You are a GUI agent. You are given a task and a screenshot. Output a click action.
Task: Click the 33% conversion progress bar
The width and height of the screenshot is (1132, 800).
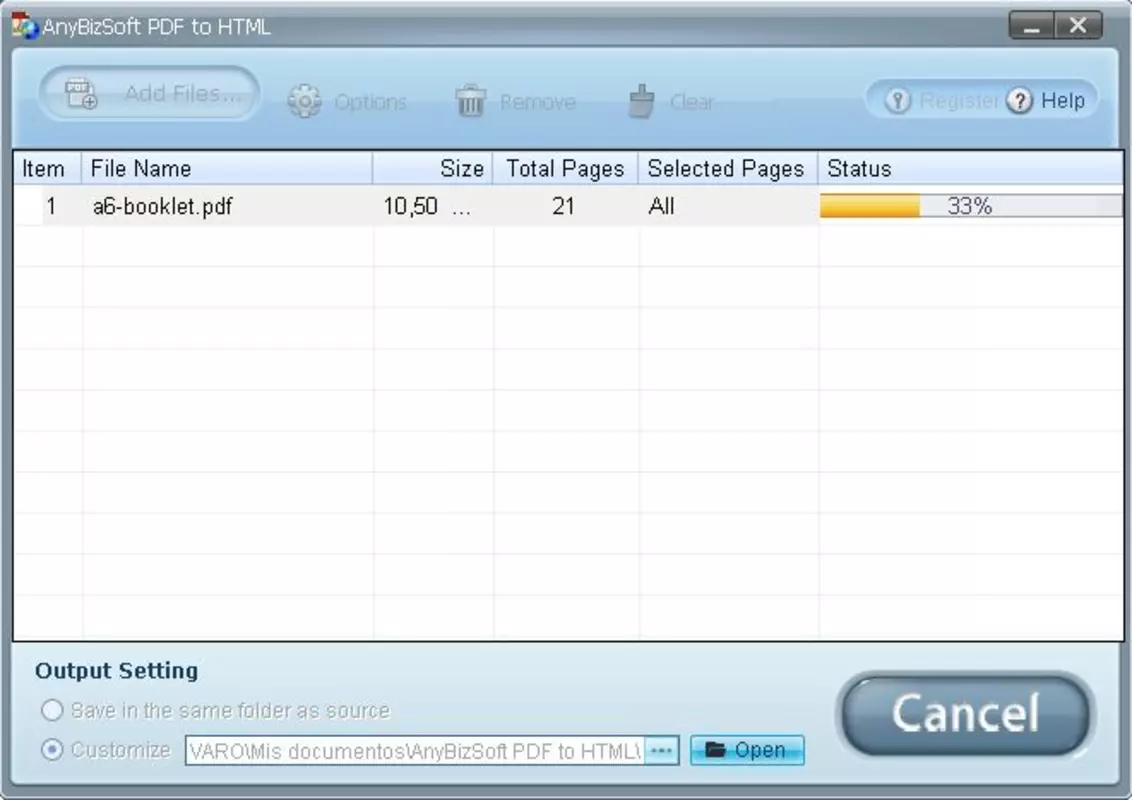(971, 206)
